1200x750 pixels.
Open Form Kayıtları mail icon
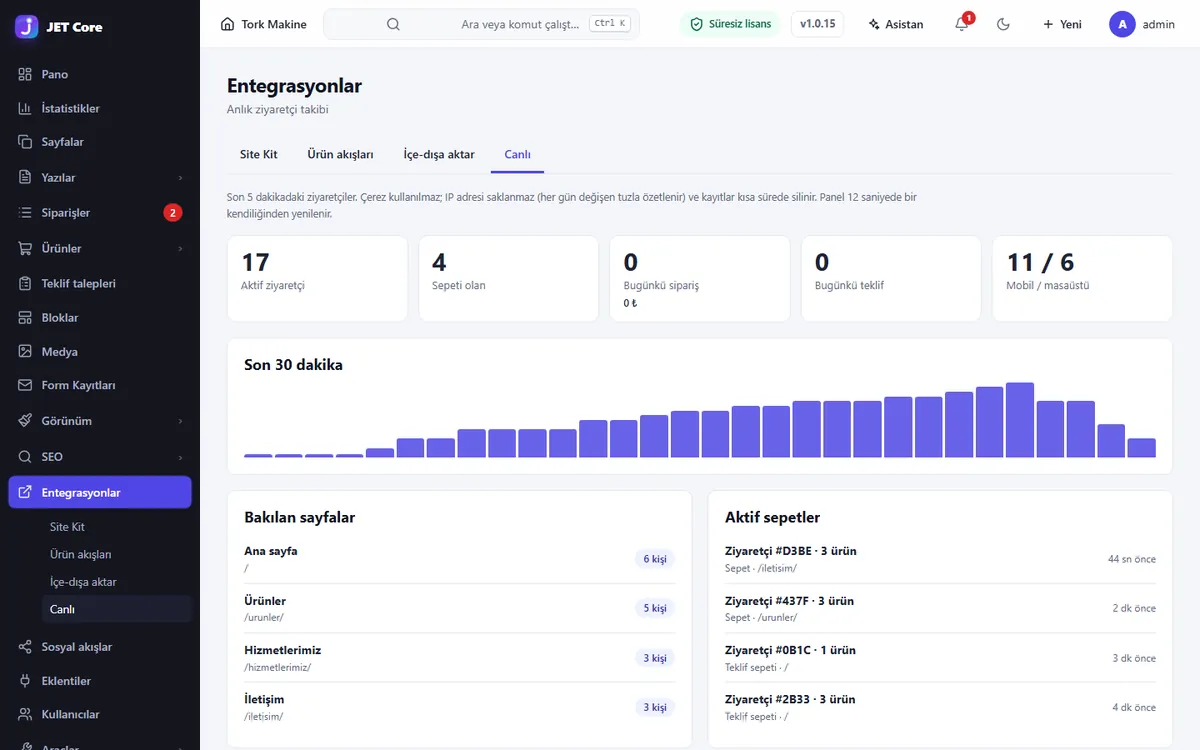tap(25, 385)
